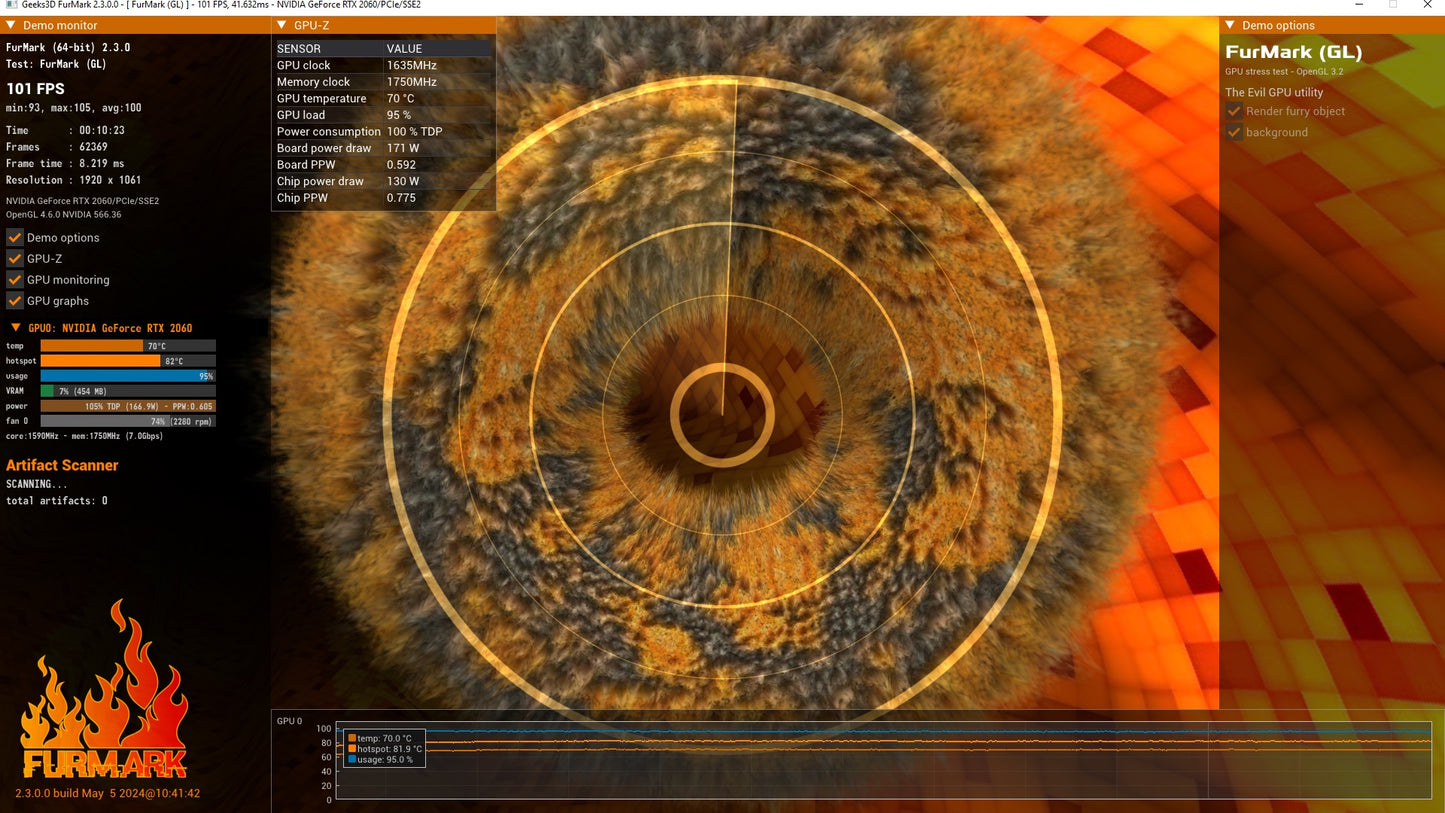Click the 0.775 value
The width and height of the screenshot is (1445, 813).
pyautogui.click(x=401, y=198)
